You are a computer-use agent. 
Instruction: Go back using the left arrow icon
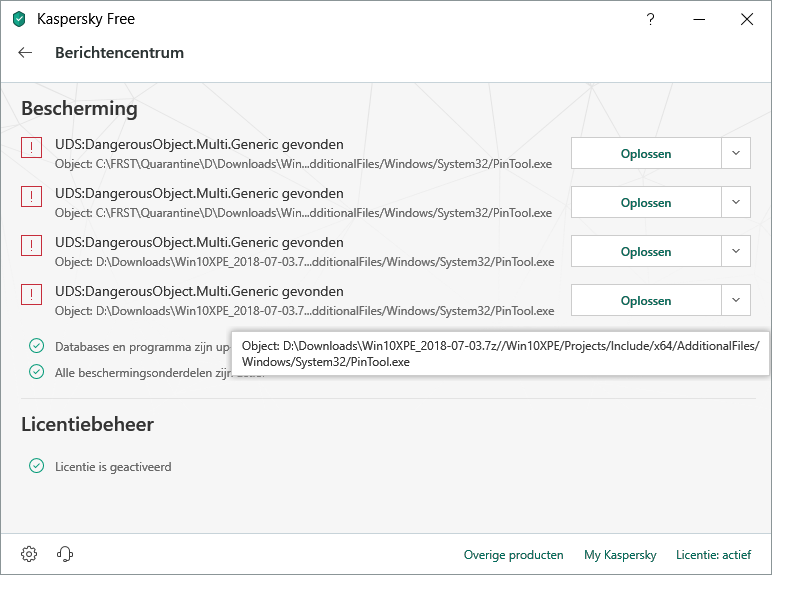tap(25, 53)
